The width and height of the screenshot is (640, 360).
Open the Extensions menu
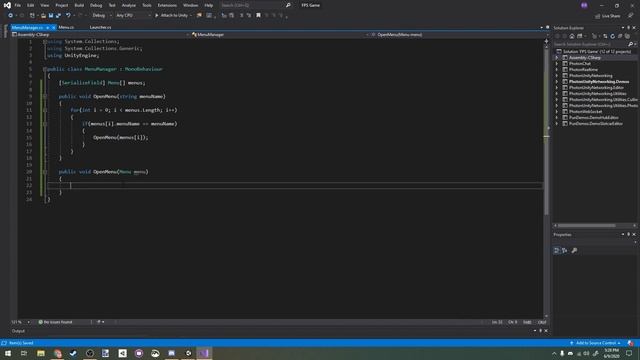[x=167, y=5]
